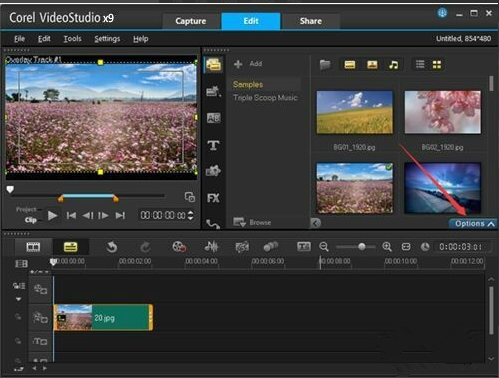Viewport: 499px width, 378px height.
Task: Toggle showing audio files in library
Action: 394,64
